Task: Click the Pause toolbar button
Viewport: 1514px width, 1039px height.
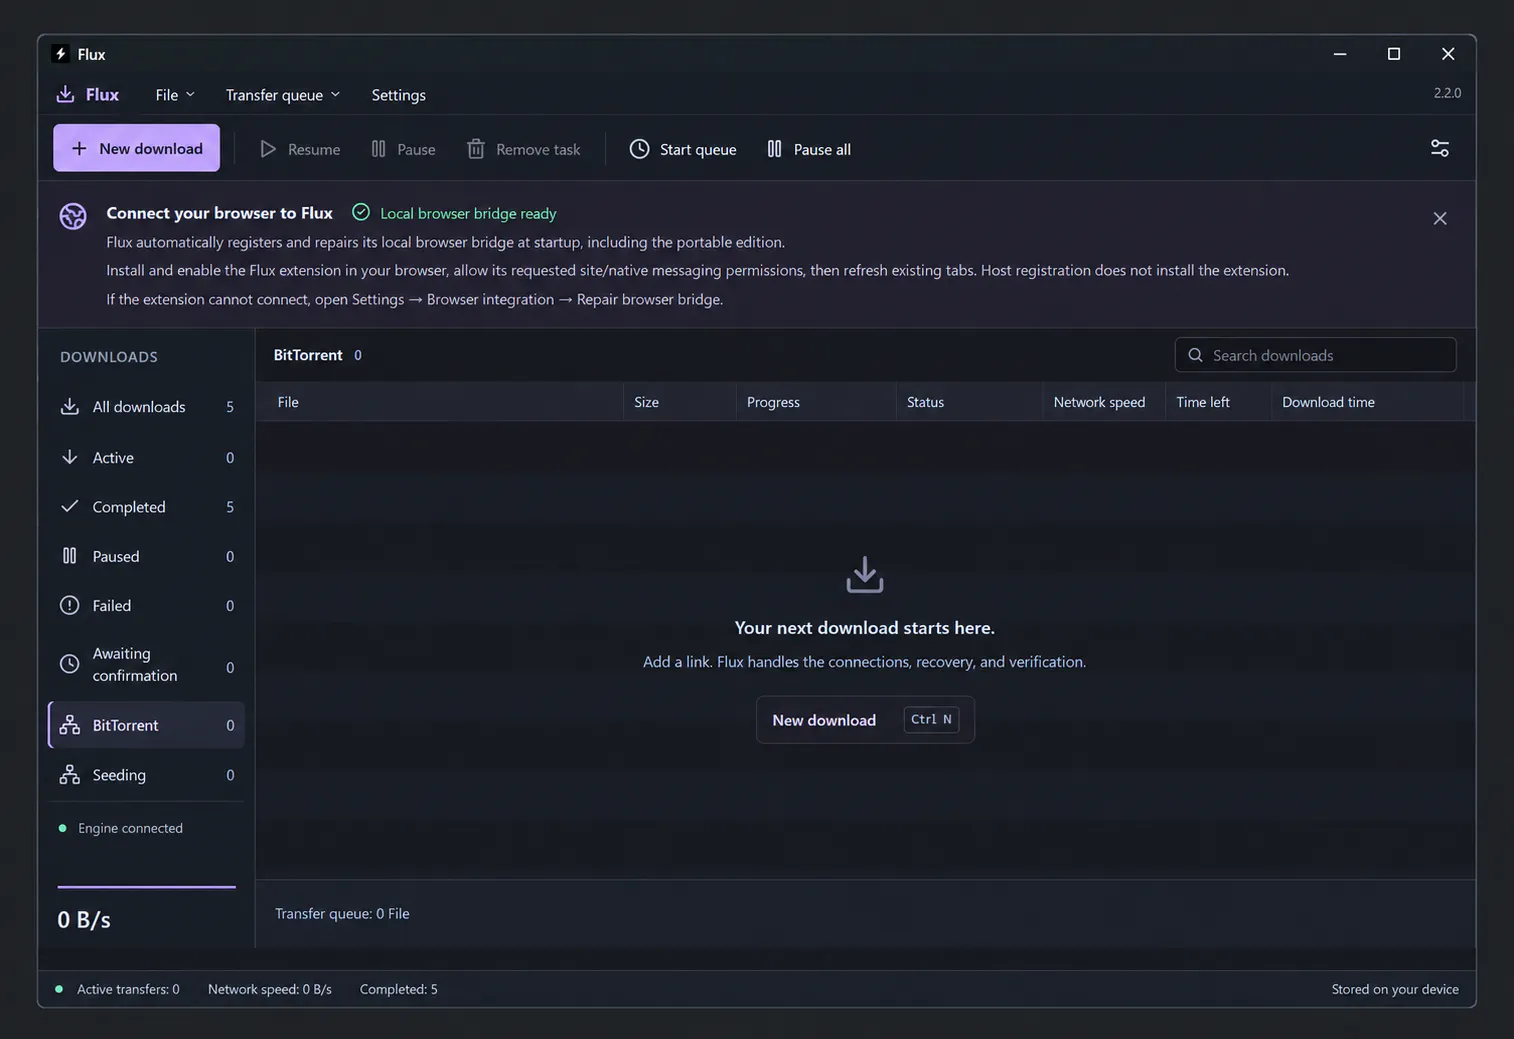Action: pyautogui.click(x=403, y=149)
